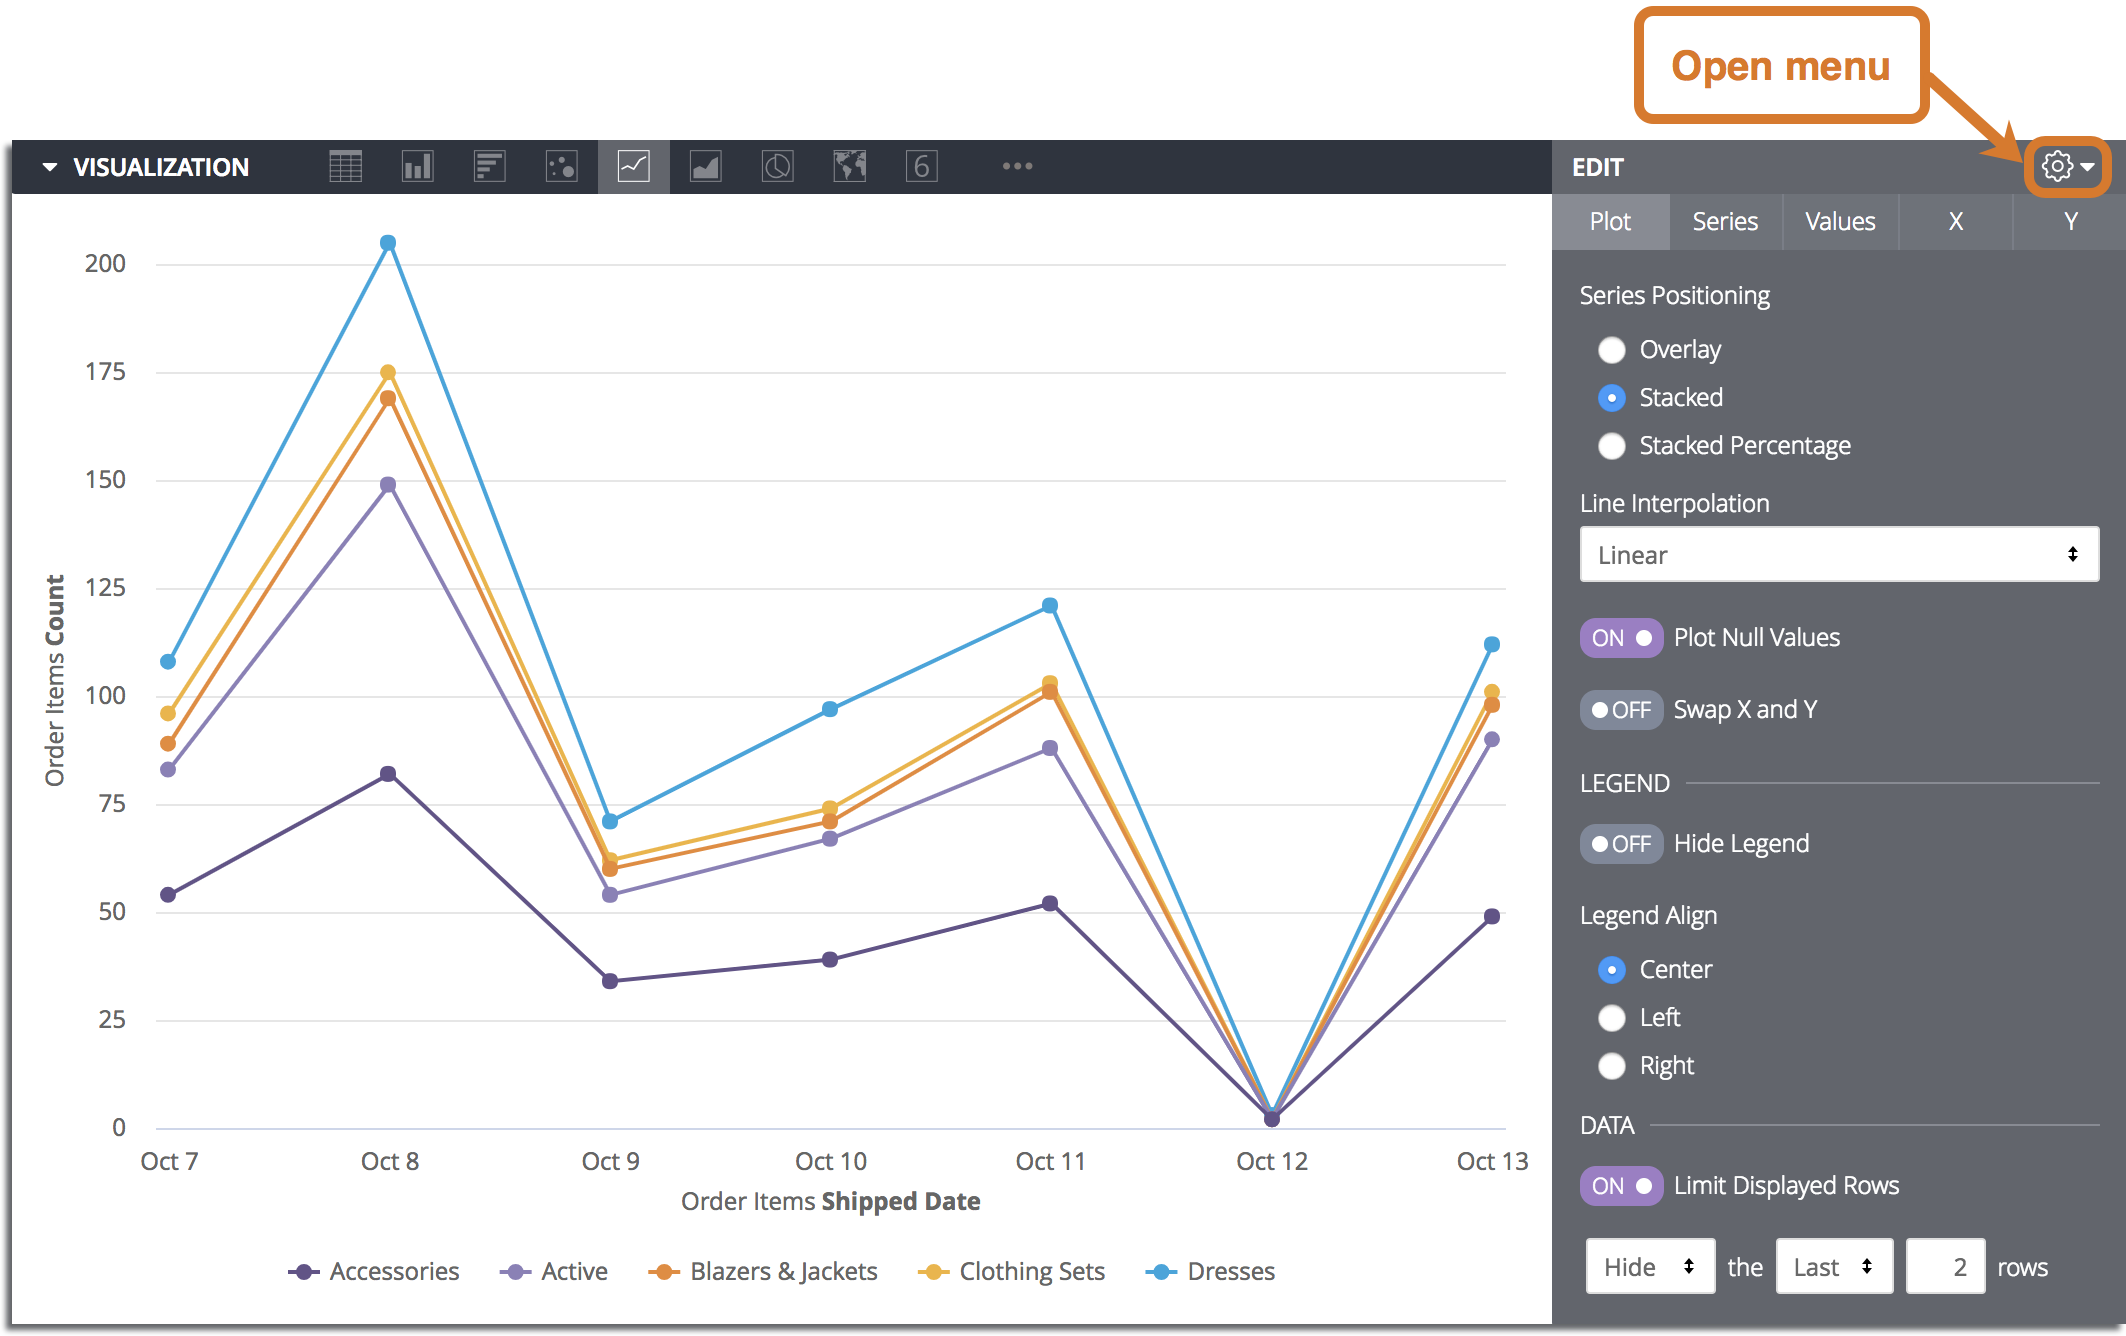2126x1336 pixels.
Task: Open the Y axis settings tab
Action: click(x=2068, y=221)
